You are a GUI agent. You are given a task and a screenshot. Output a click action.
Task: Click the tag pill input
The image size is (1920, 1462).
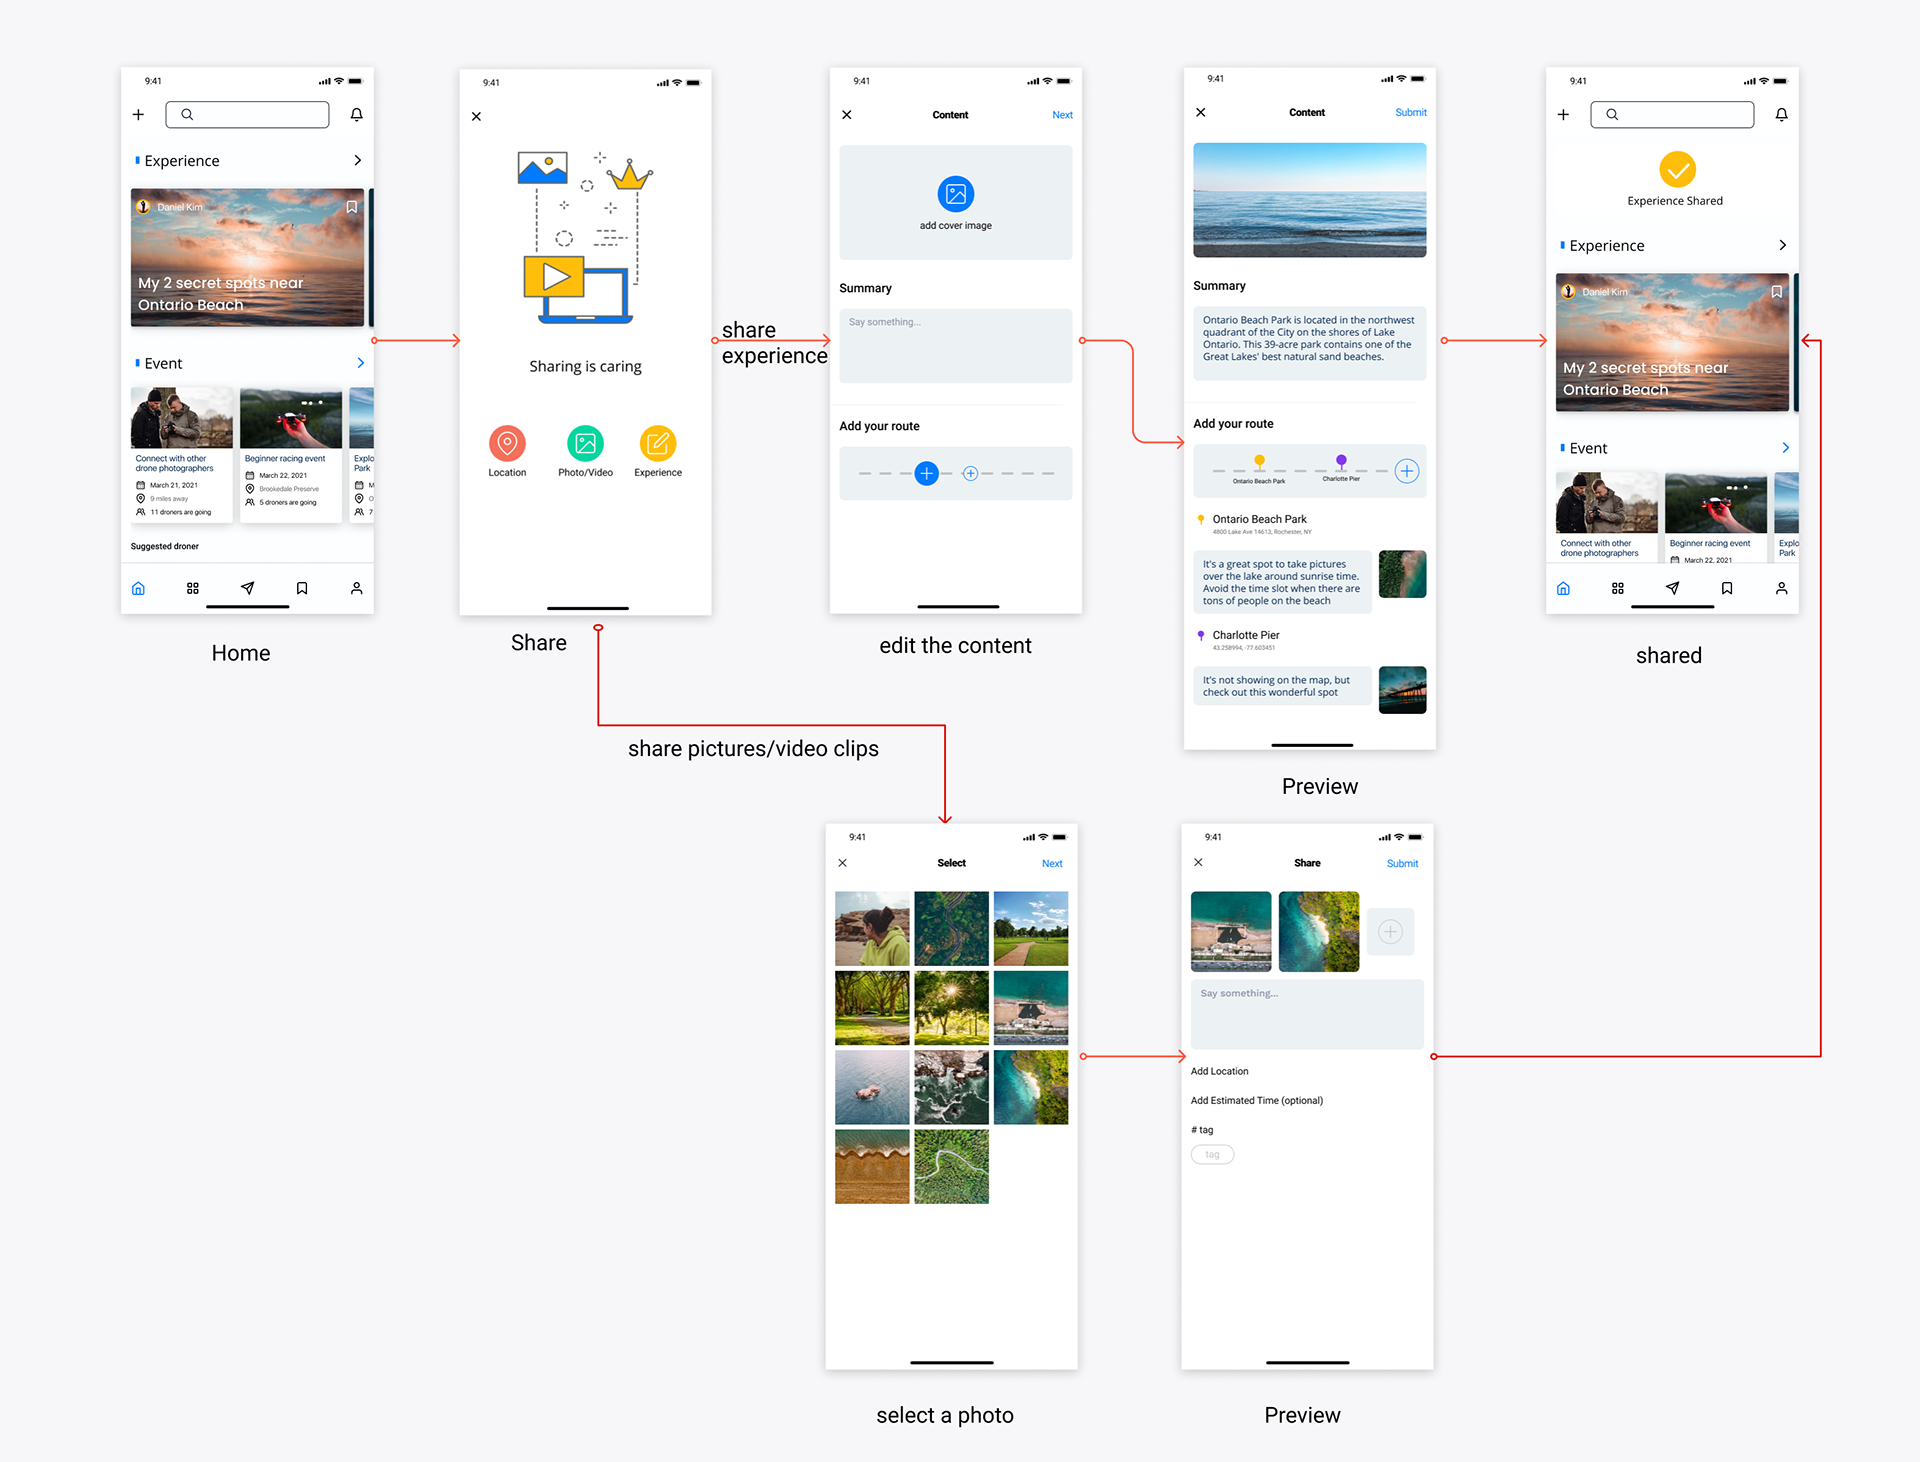click(x=1212, y=1155)
